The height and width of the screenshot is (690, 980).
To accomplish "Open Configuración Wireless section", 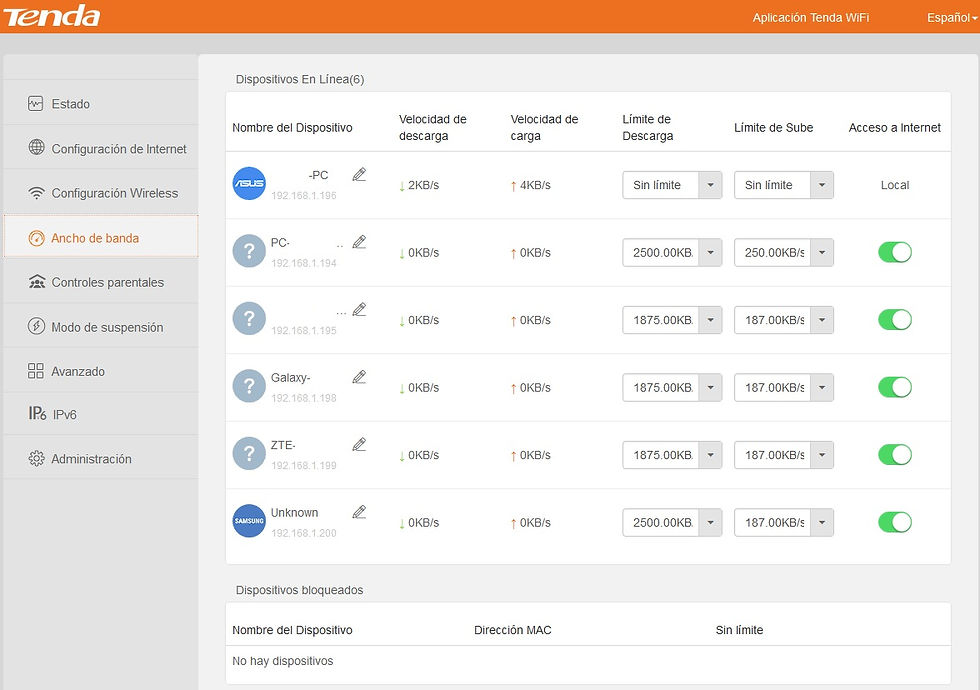I will 101,193.
